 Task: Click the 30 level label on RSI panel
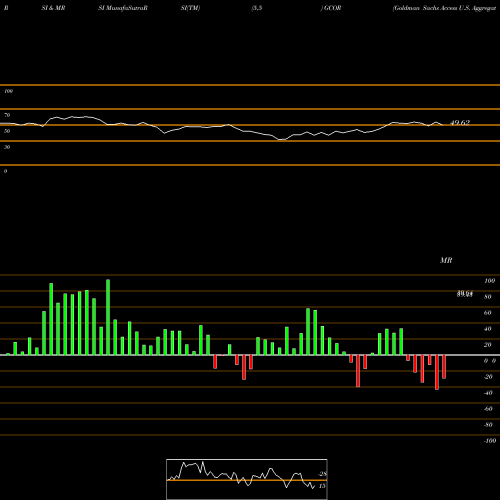(7, 147)
